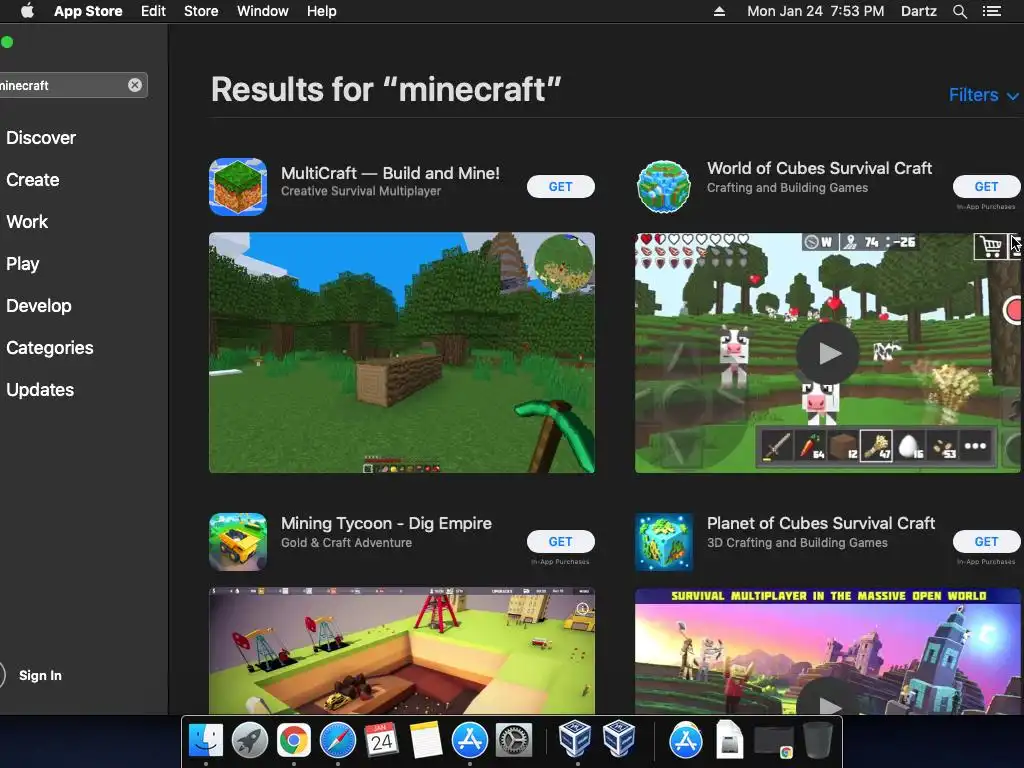Open Calendar from the dock
Screen dimensions: 1024x768
[381, 740]
